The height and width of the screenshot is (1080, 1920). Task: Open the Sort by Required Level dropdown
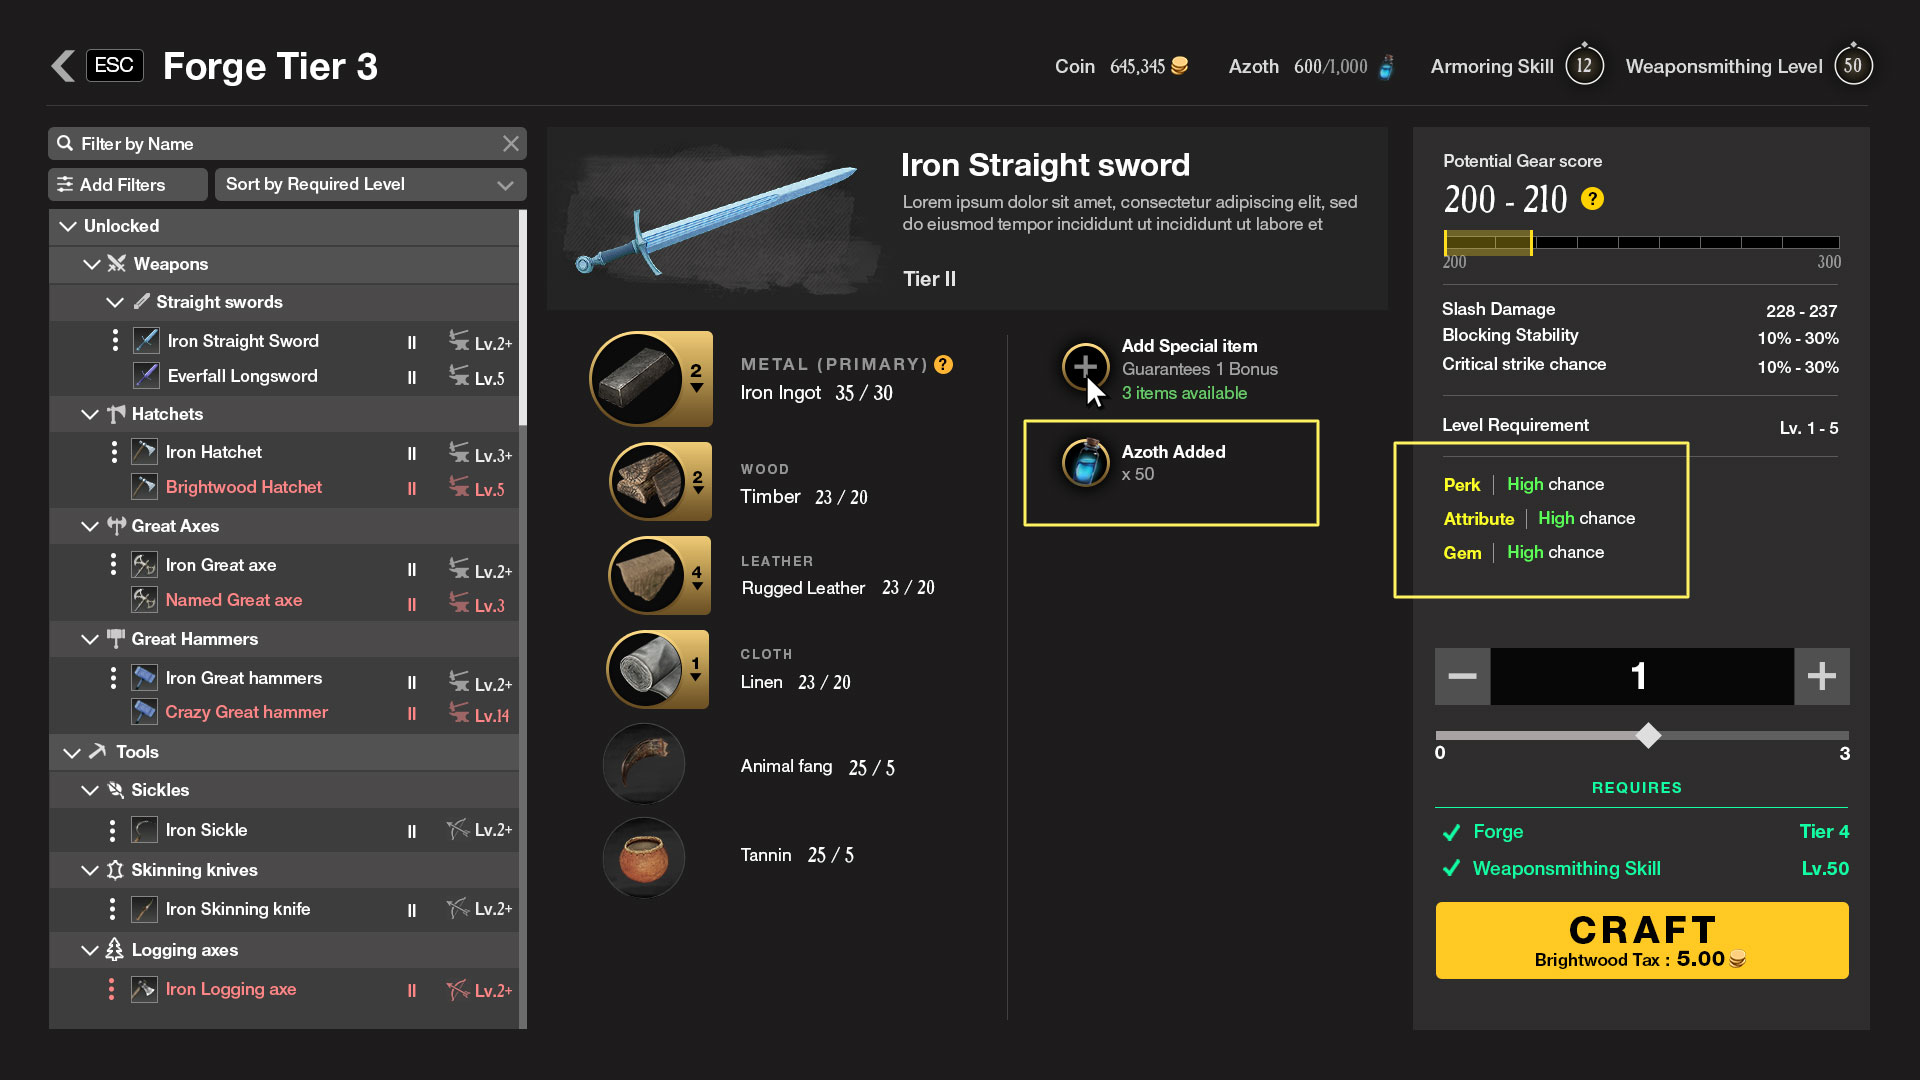pos(370,184)
